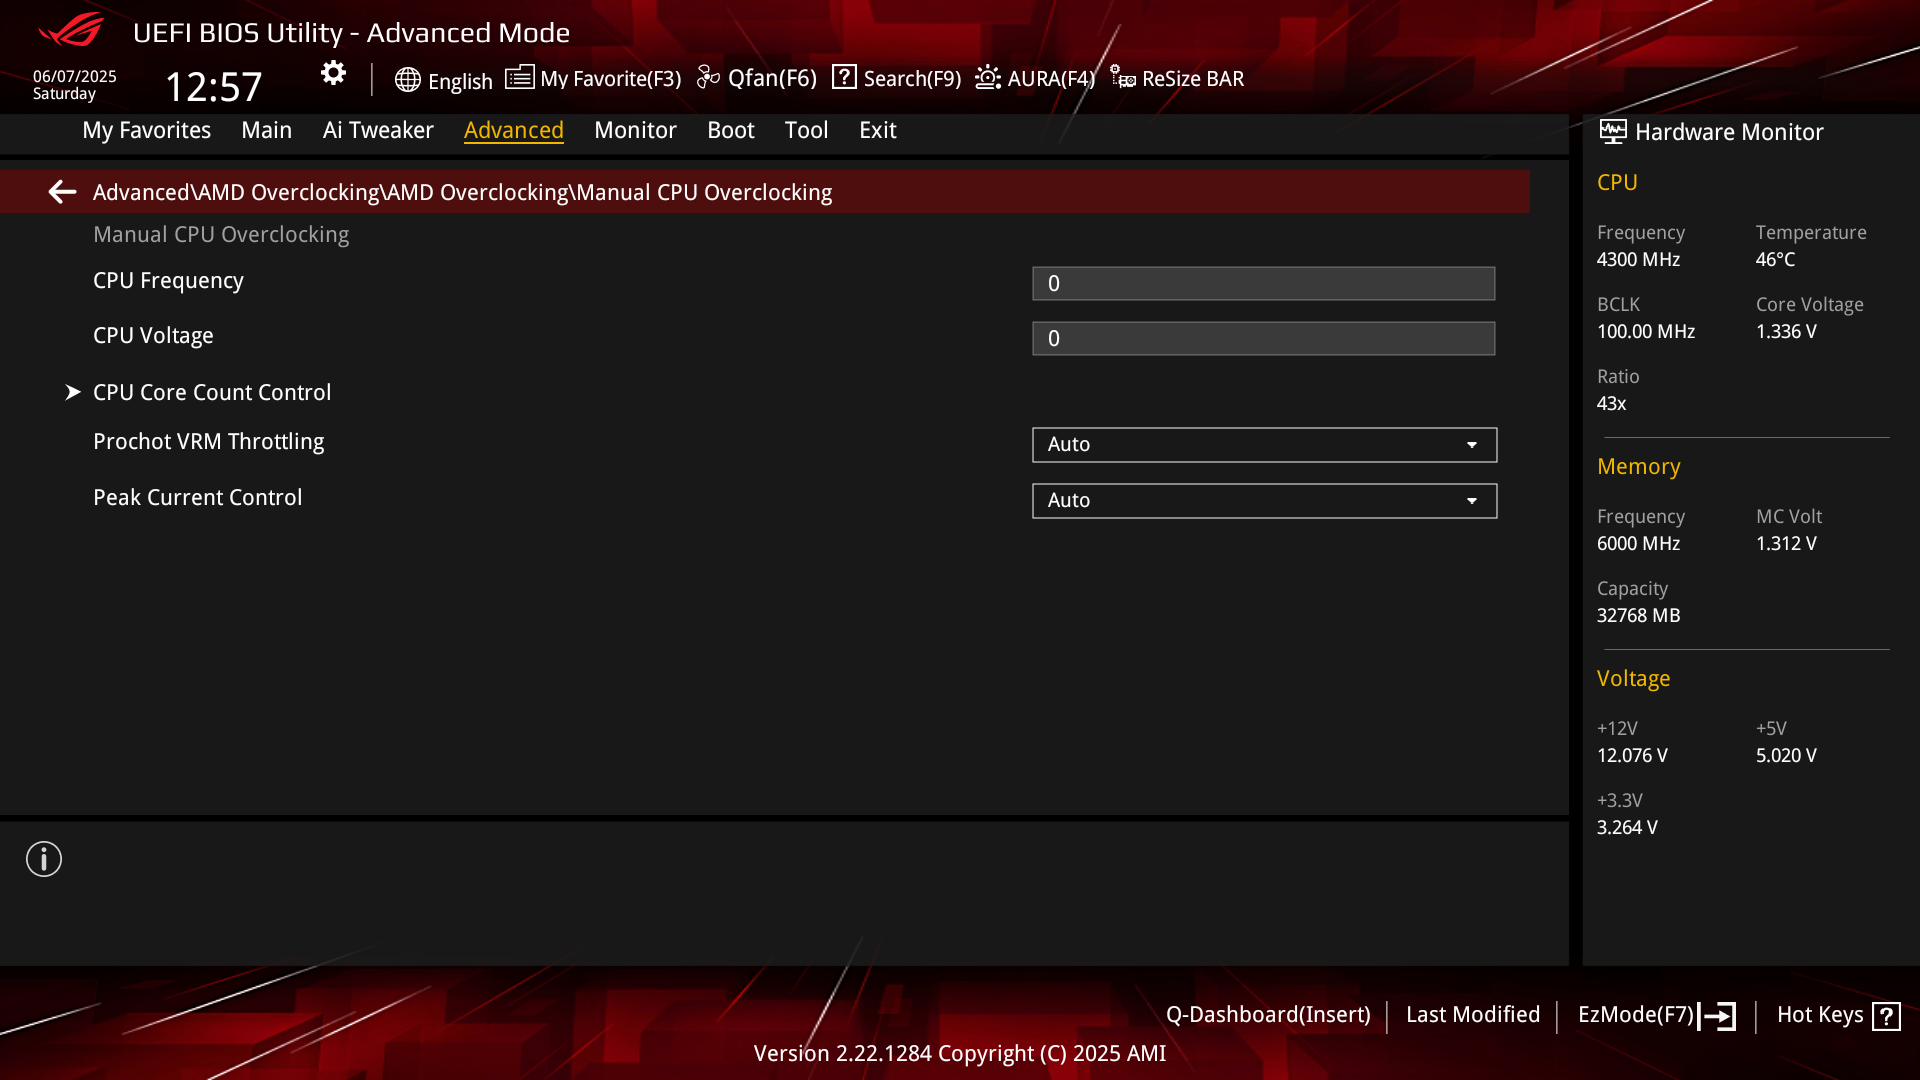Click the Search question mark icon
The width and height of the screenshot is (1920, 1080).
coord(844,77)
